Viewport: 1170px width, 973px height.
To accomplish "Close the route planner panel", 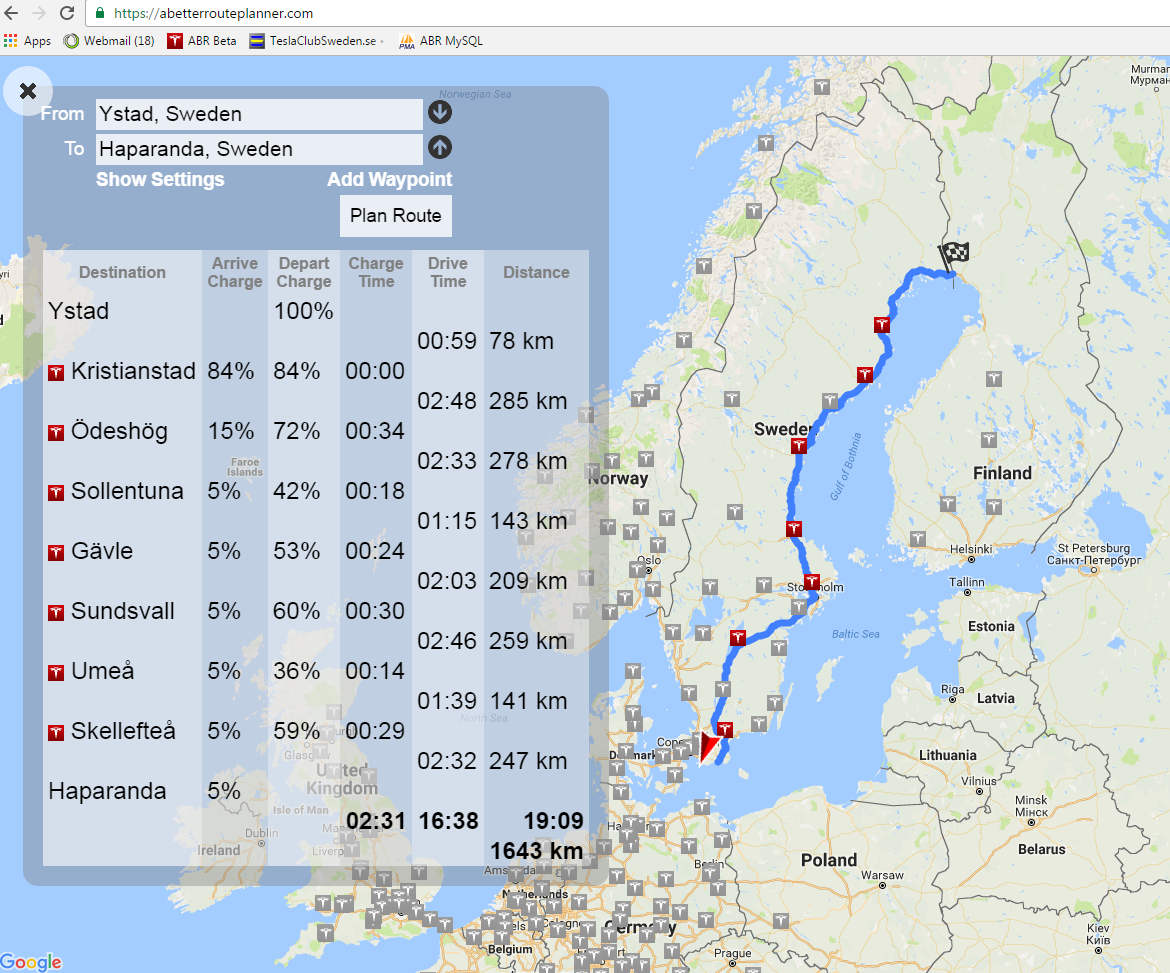I will tap(28, 91).
